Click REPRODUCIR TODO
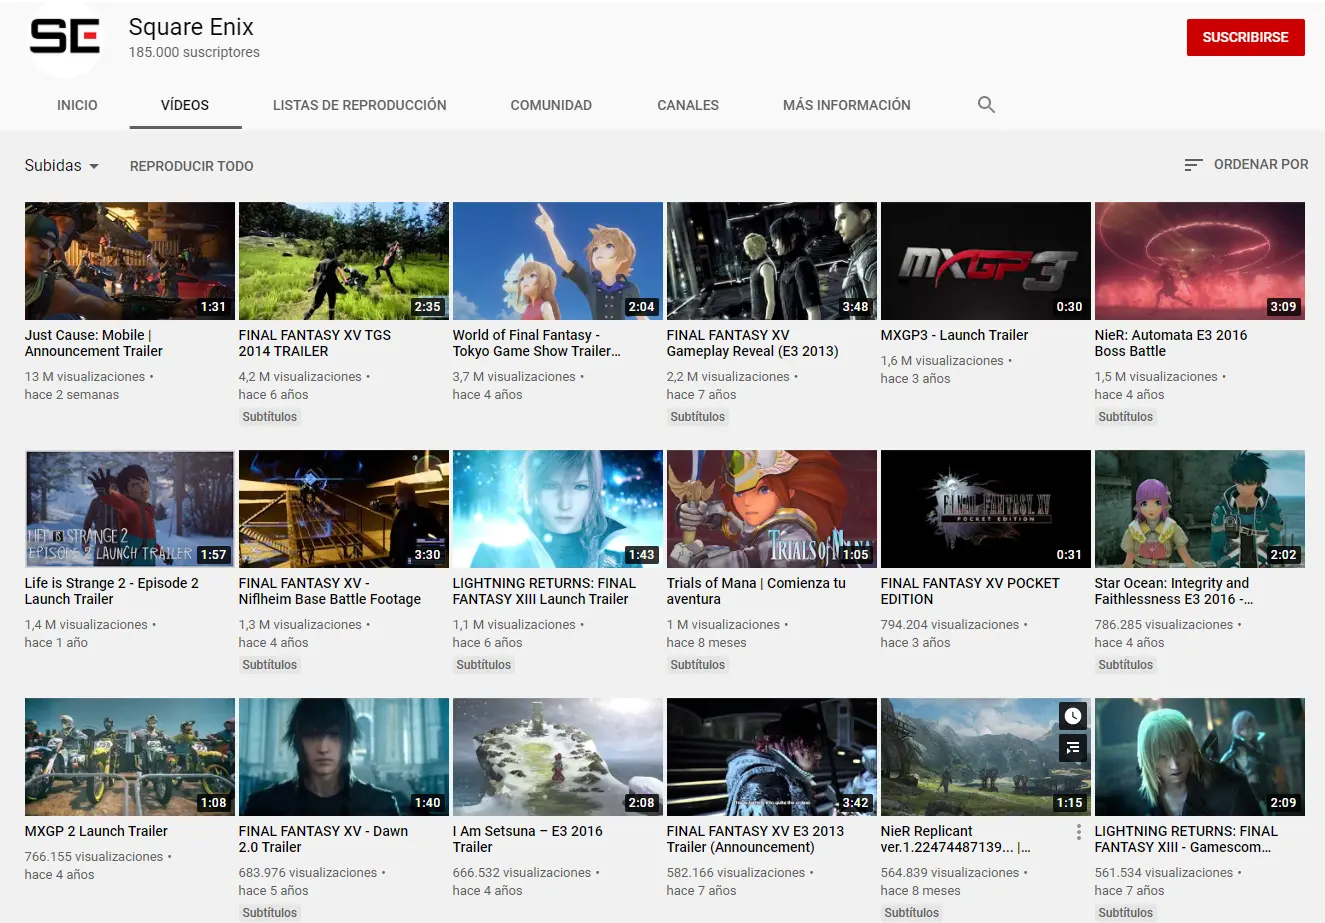Screen dimensions: 1325x923 [x=192, y=166]
